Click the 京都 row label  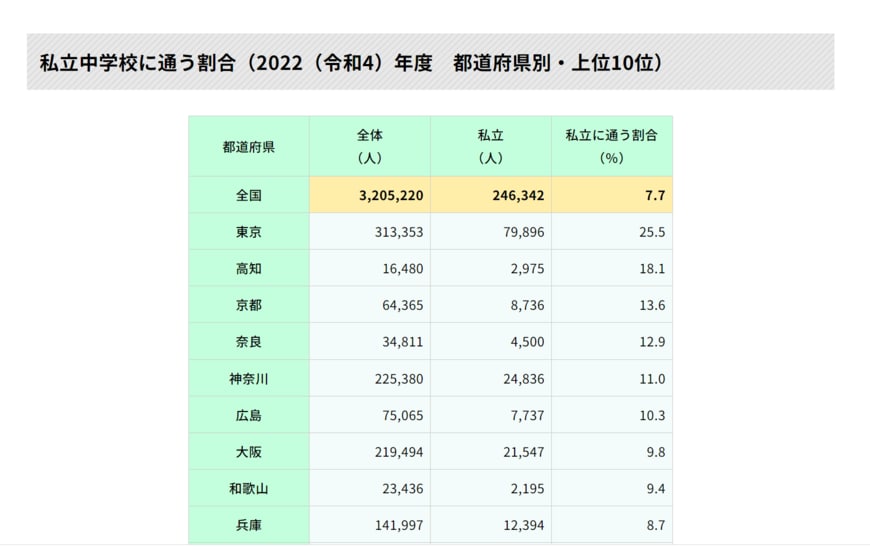[249, 305]
